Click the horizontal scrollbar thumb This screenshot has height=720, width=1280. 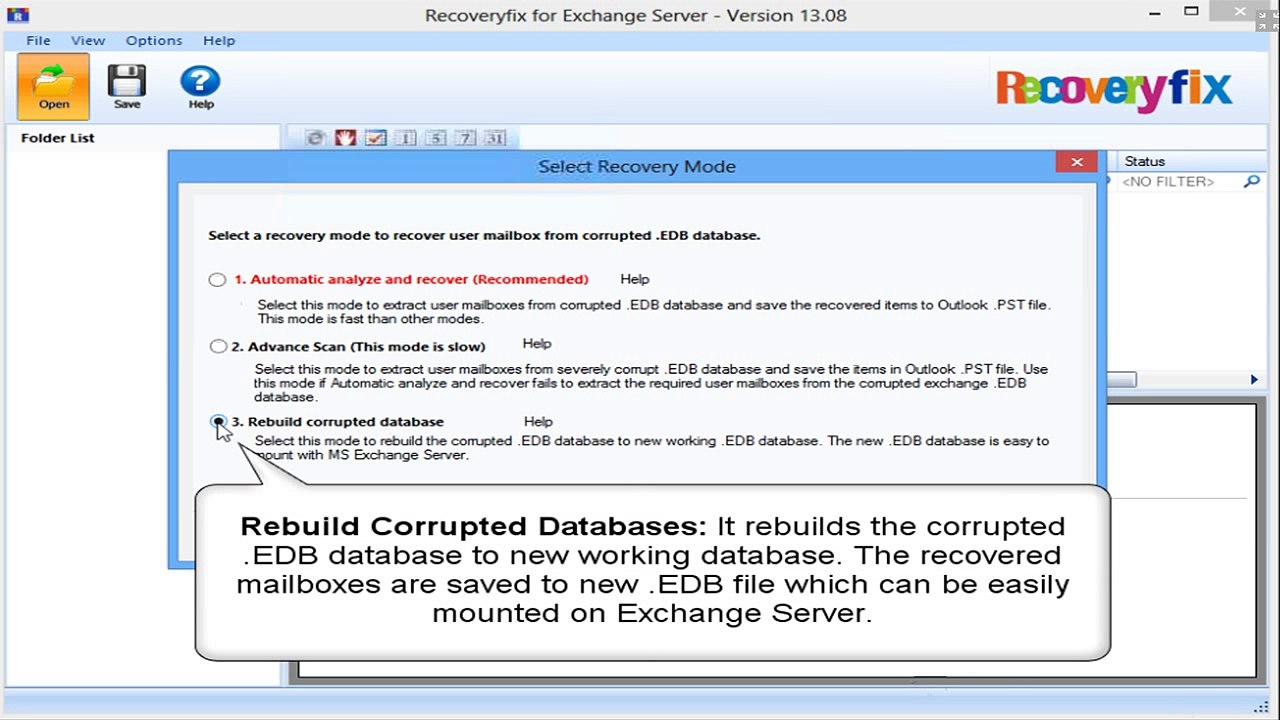(x=1121, y=380)
